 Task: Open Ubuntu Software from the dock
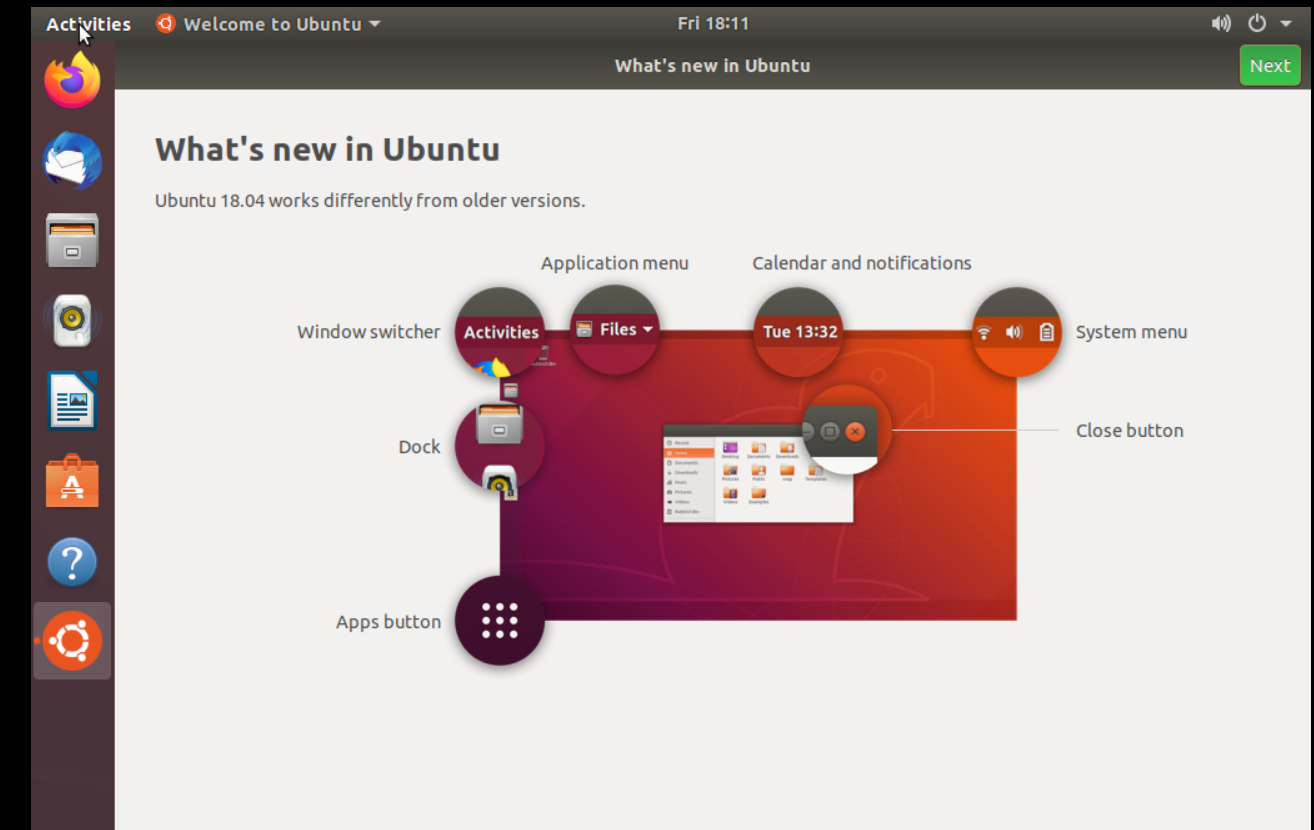pyautogui.click(x=72, y=481)
